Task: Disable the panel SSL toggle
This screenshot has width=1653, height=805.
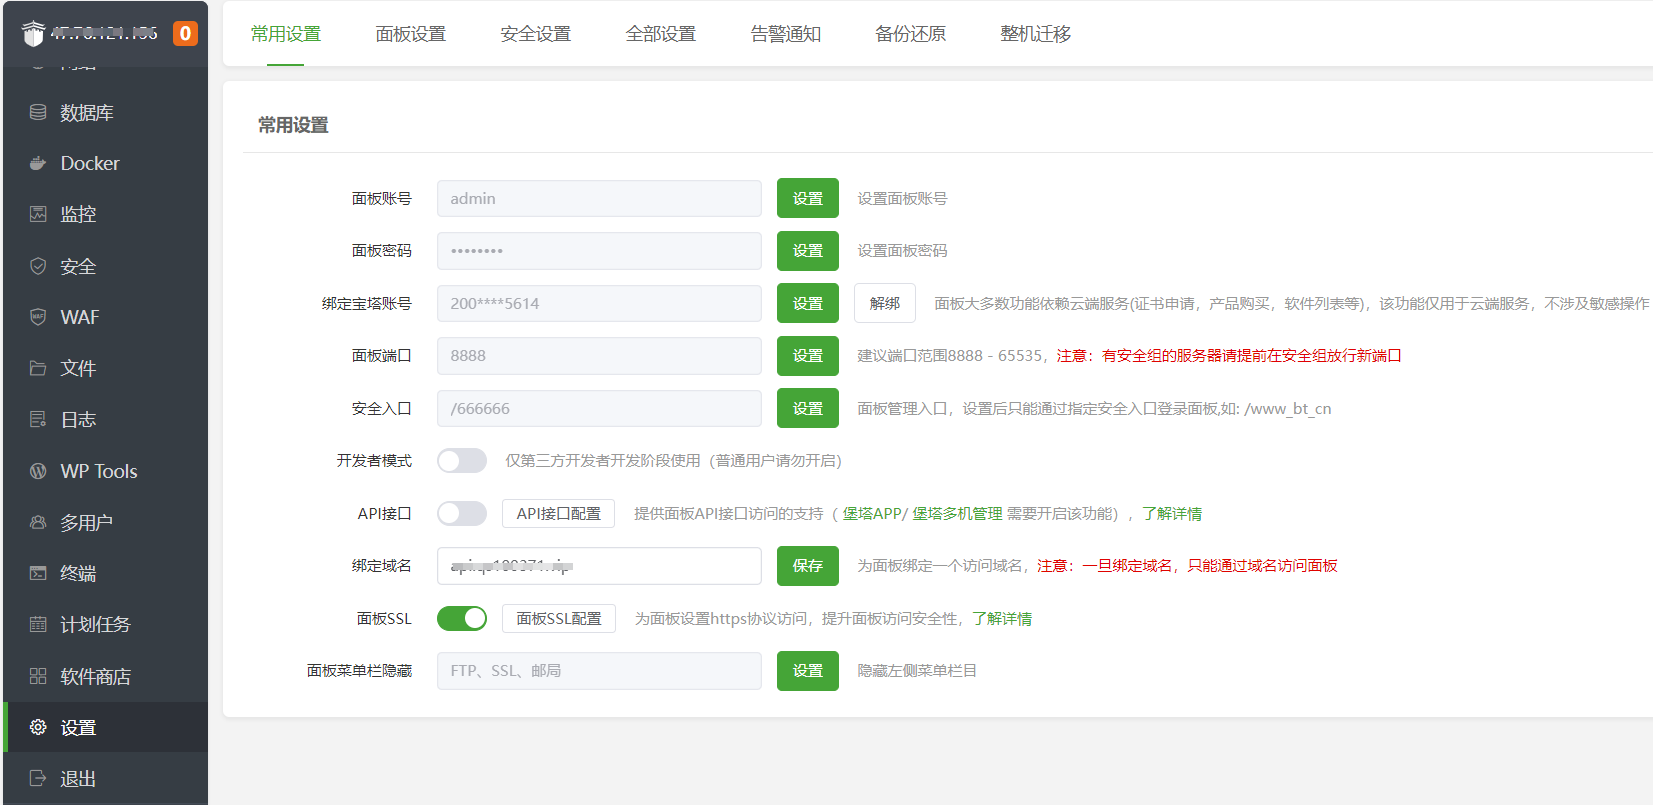Action: point(461,618)
